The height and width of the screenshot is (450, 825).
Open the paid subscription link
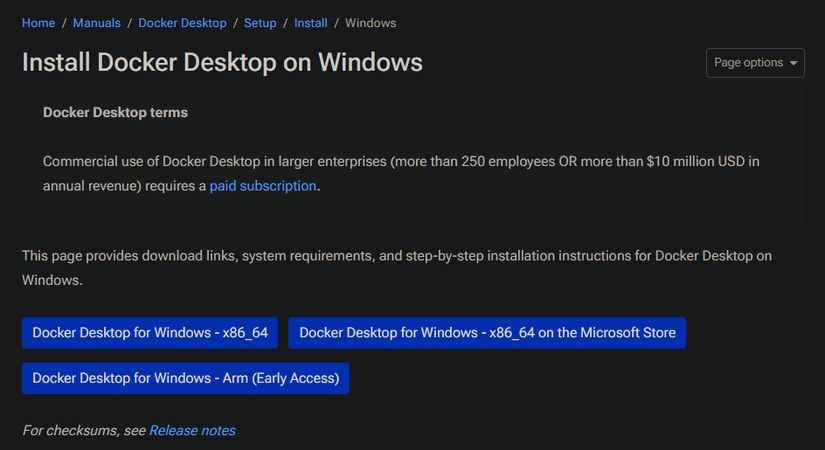coord(263,185)
